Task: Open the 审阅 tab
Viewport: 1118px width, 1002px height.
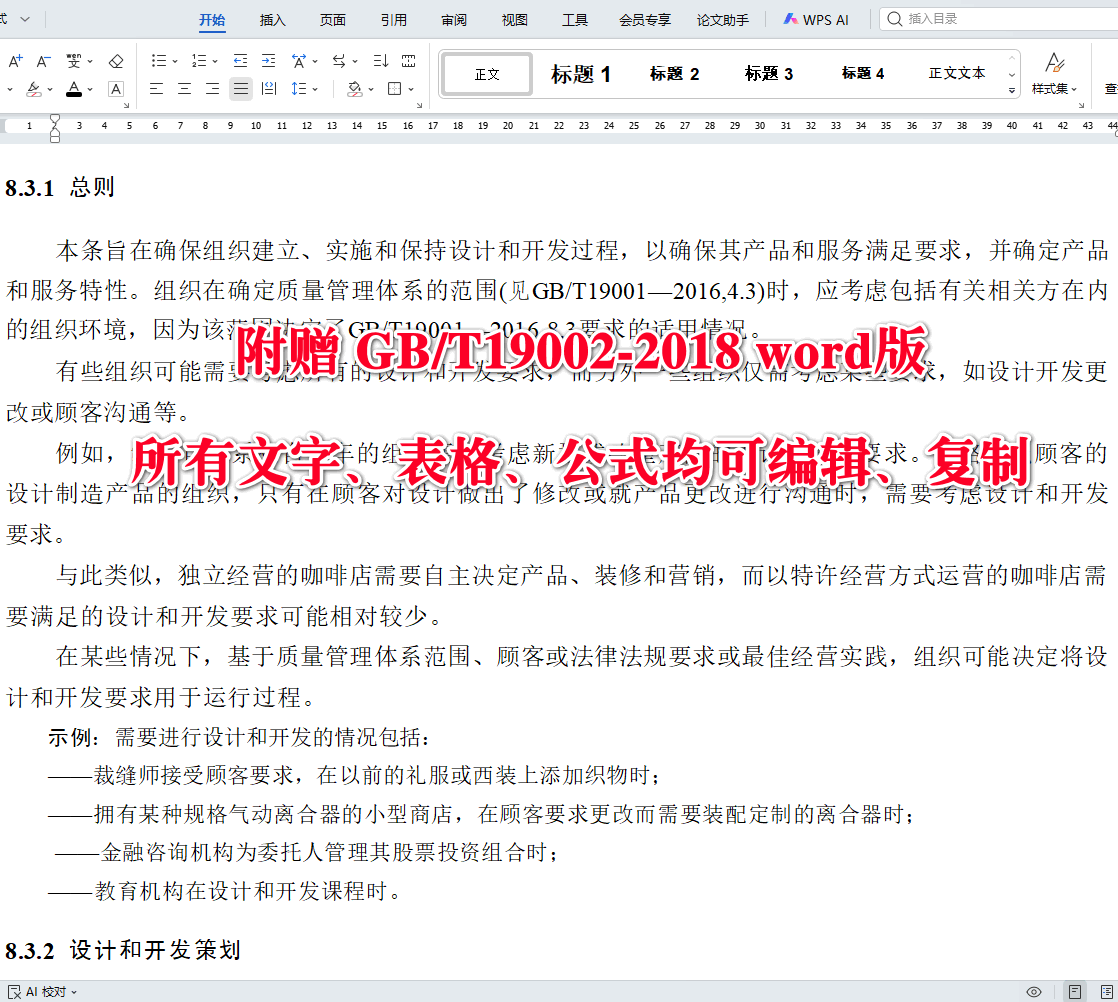Action: tap(454, 20)
